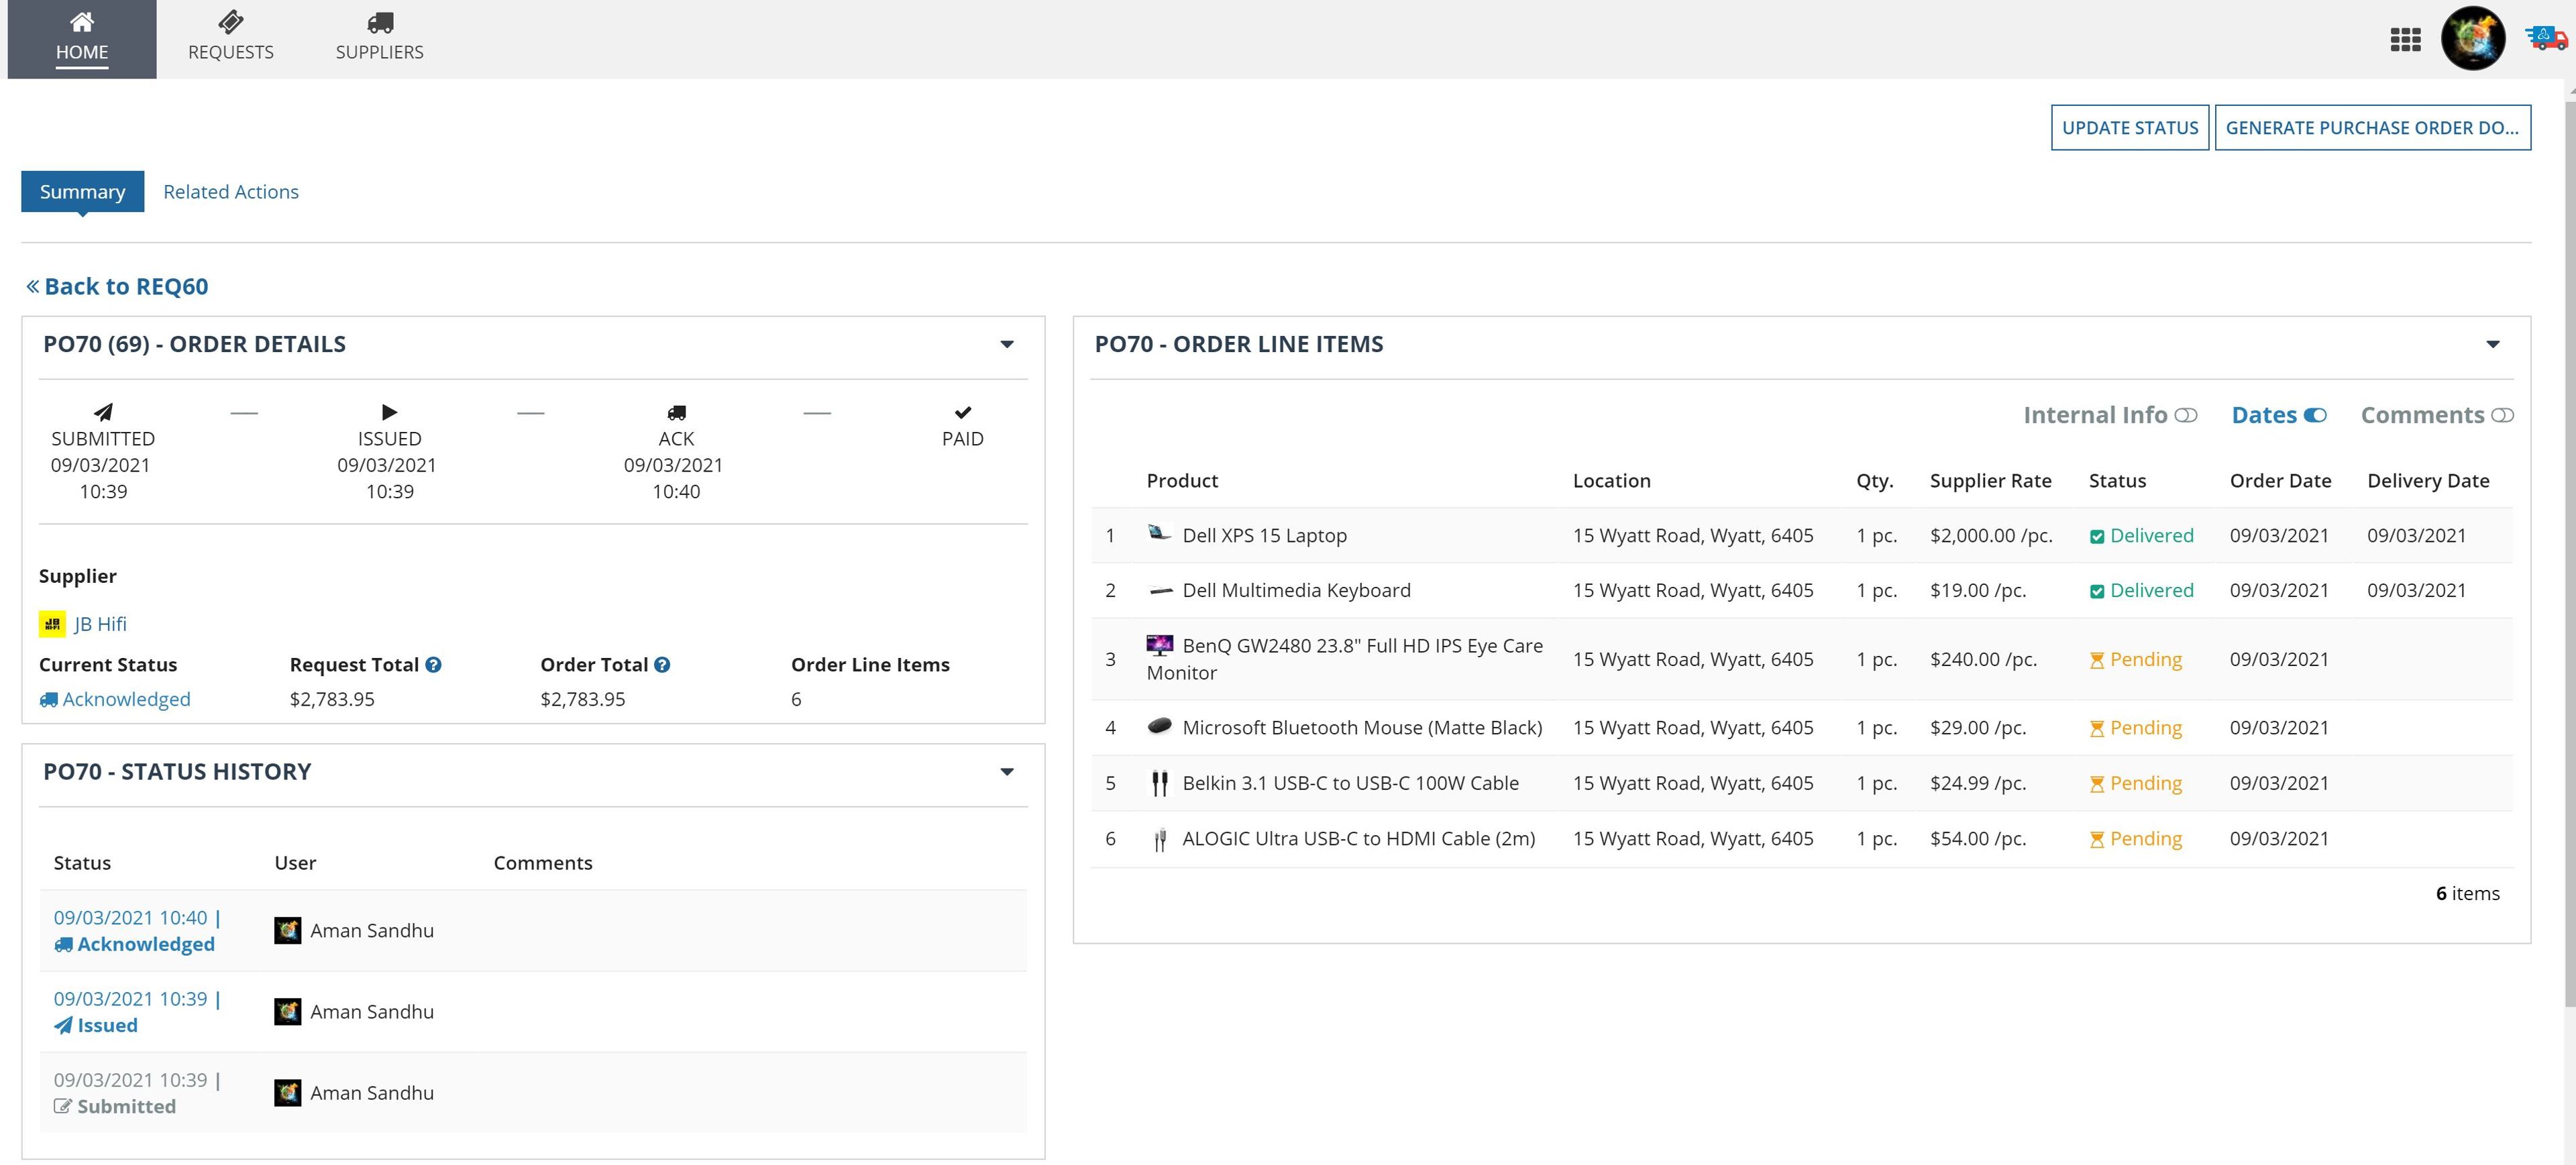Collapse the PO70 Order Details section
The width and height of the screenshot is (2576, 1165).
[1007, 344]
